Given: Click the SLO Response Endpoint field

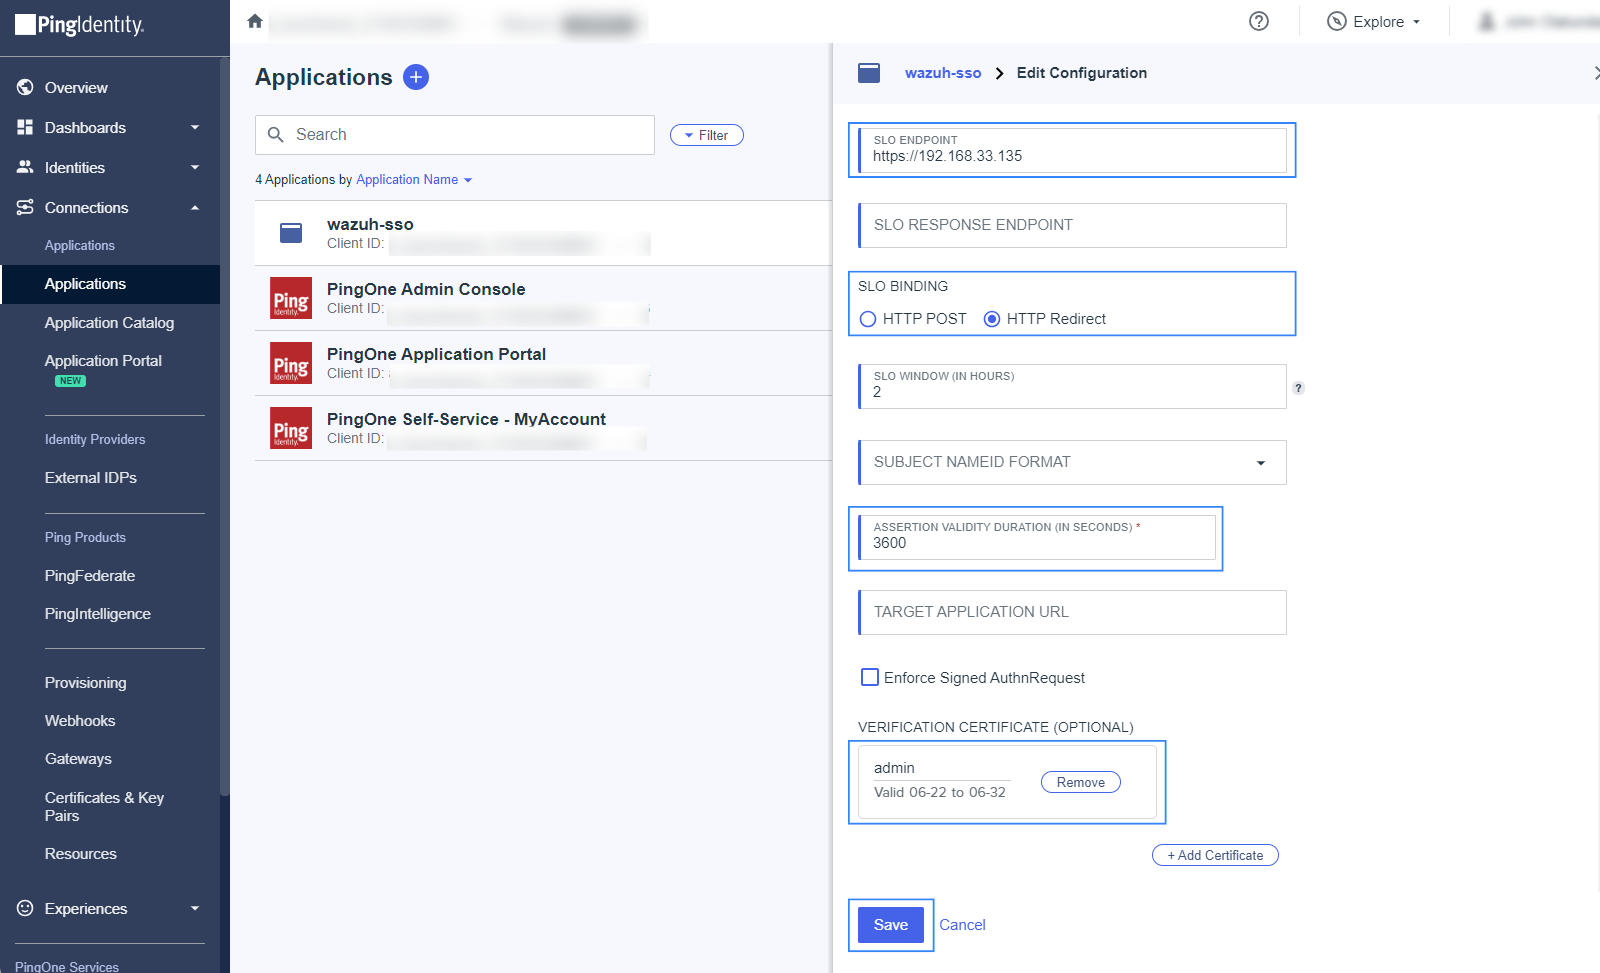Looking at the screenshot, I should [x=1072, y=225].
